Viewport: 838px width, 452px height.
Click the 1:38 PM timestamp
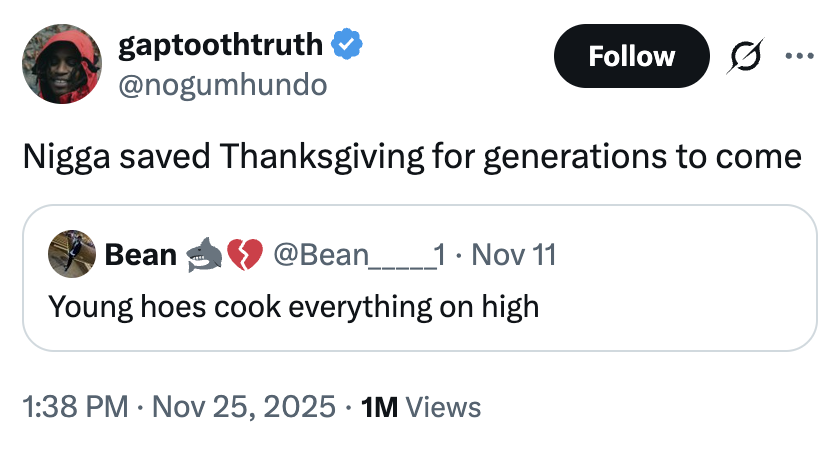pyautogui.click(x=75, y=407)
